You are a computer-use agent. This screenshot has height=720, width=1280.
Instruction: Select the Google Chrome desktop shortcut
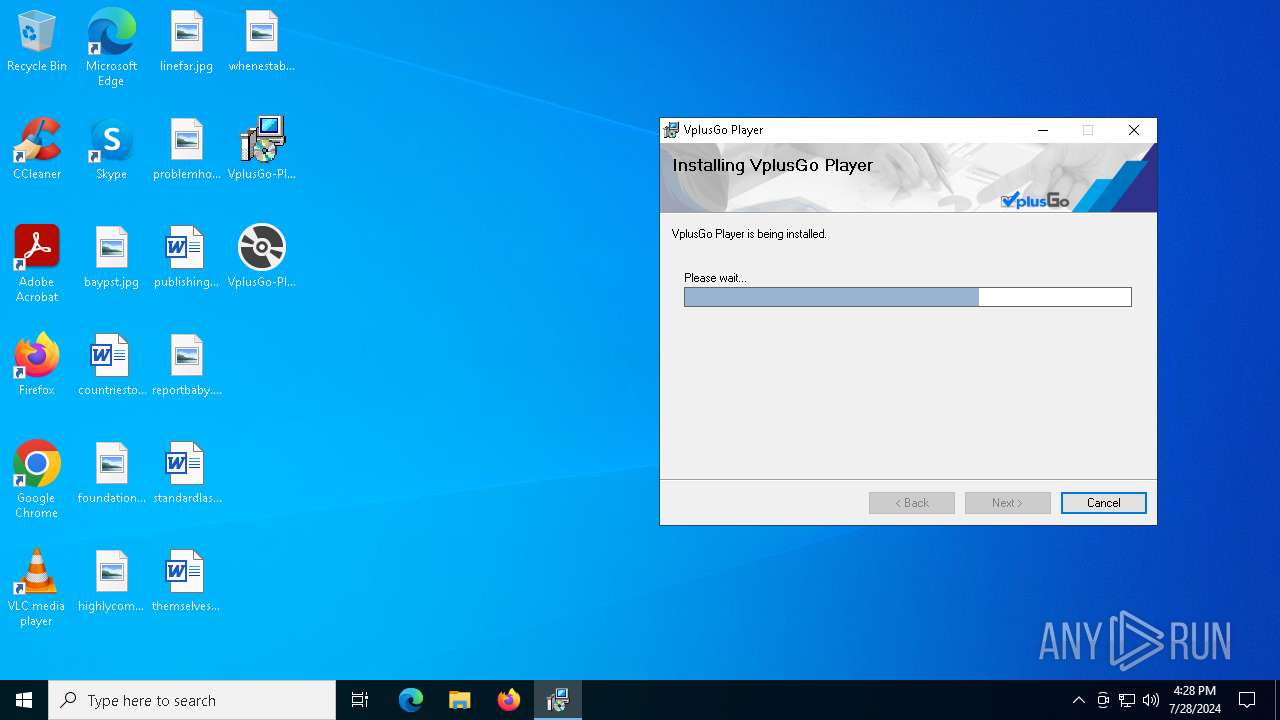click(37, 480)
